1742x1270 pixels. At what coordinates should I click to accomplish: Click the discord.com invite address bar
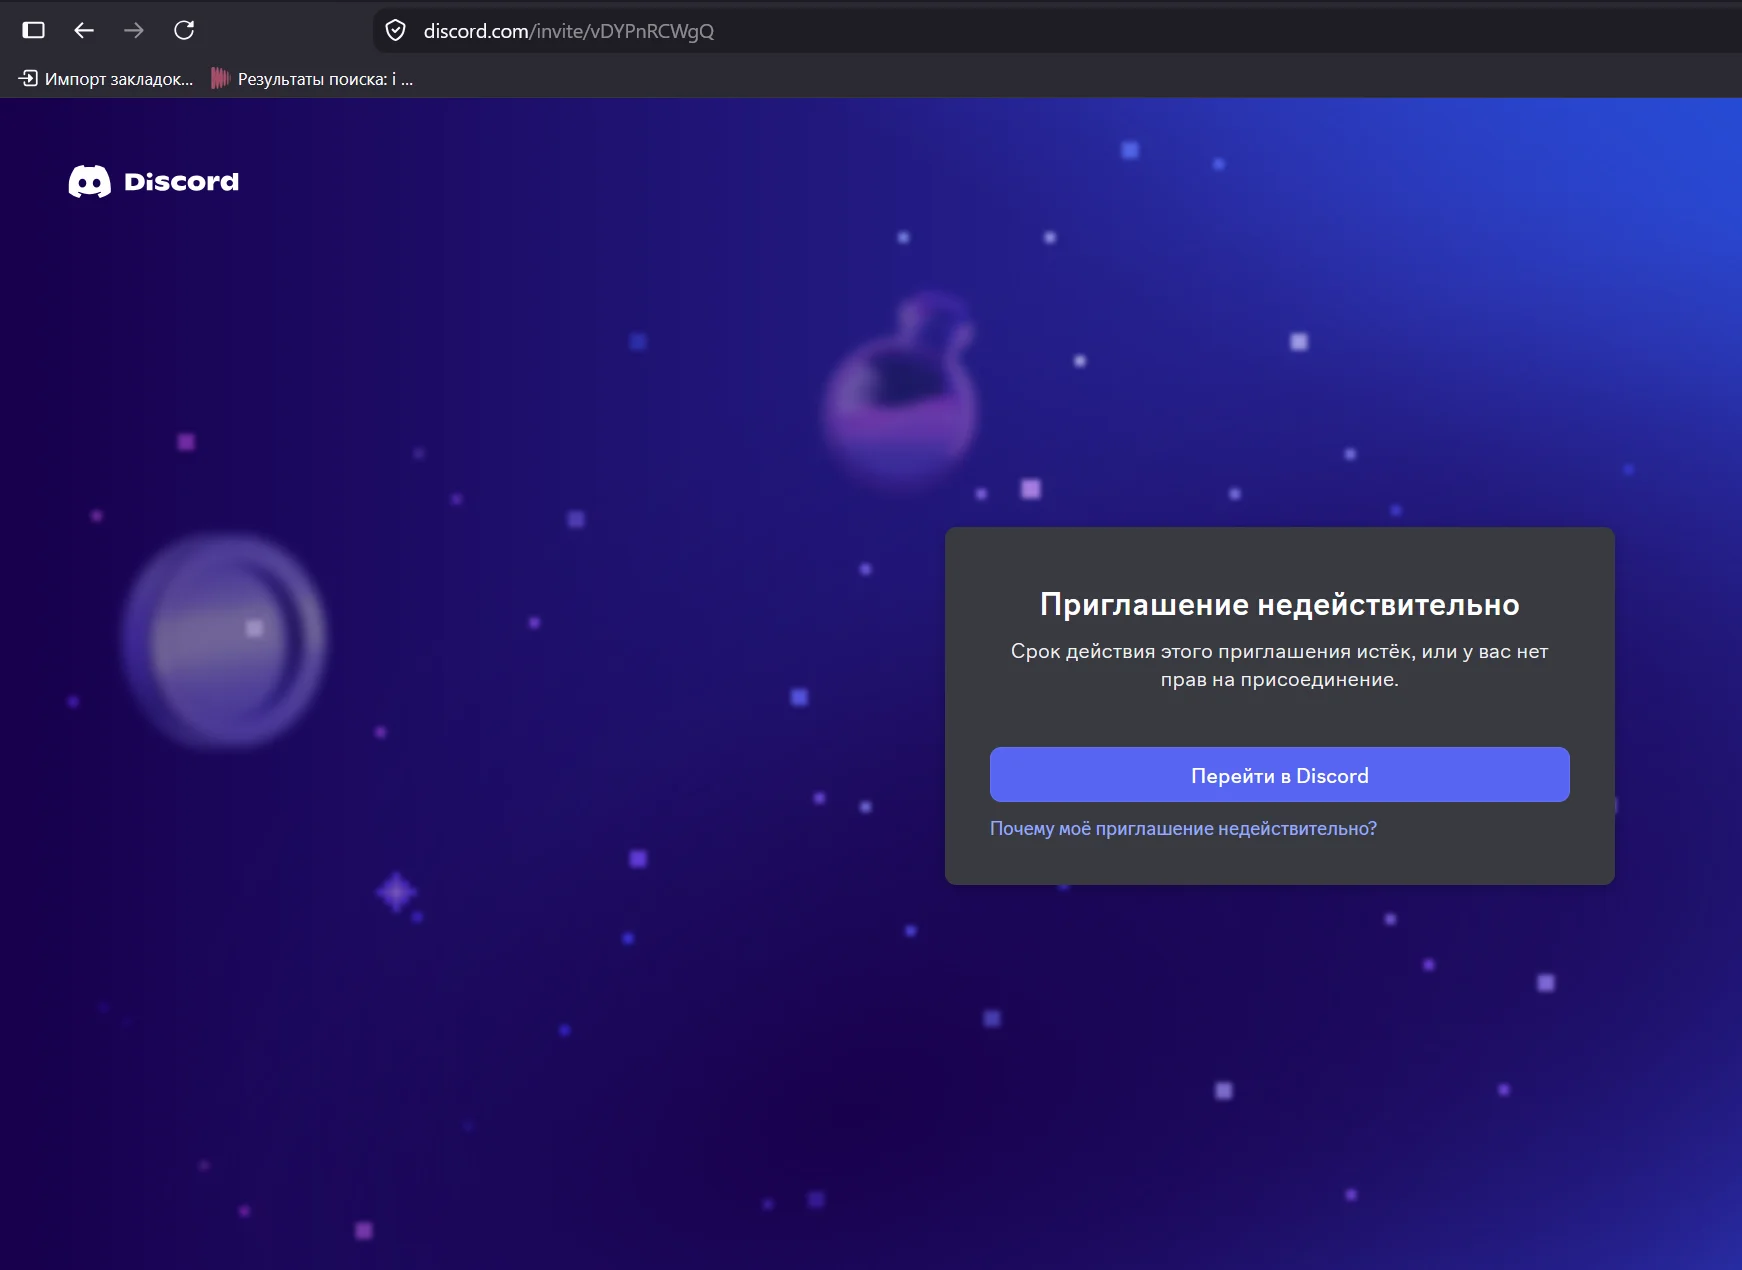(1058, 31)
